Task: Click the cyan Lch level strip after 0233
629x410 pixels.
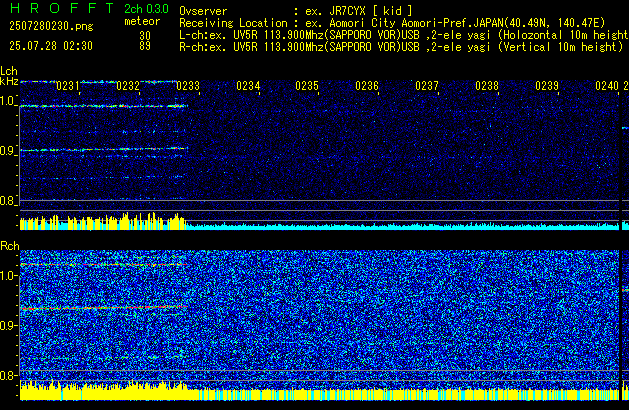Action: (x=402, y=227)
